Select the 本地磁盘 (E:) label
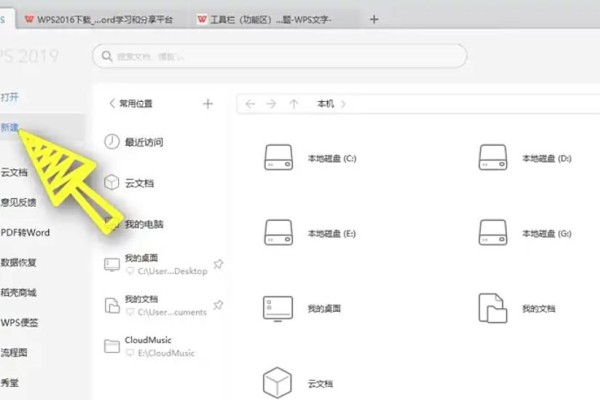The height and width of the screenshot is (400, 600). [x=331, y=233]
